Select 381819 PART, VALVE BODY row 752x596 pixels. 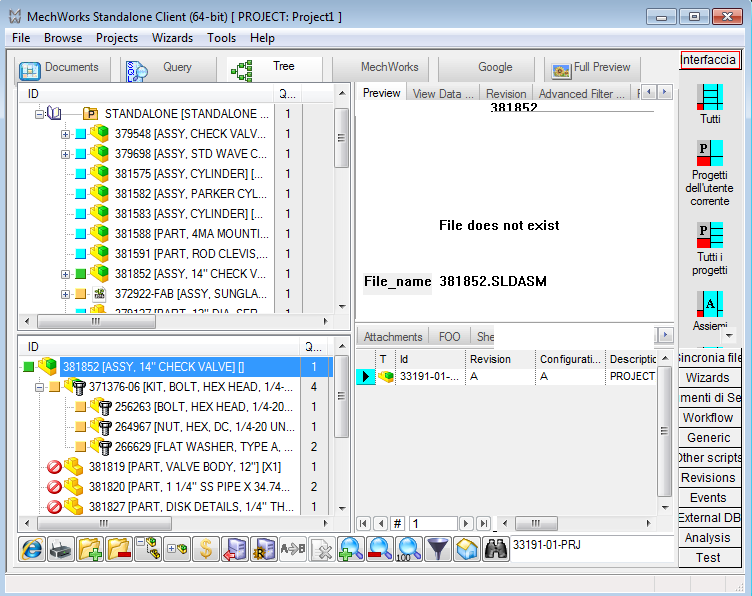[185, 467]
